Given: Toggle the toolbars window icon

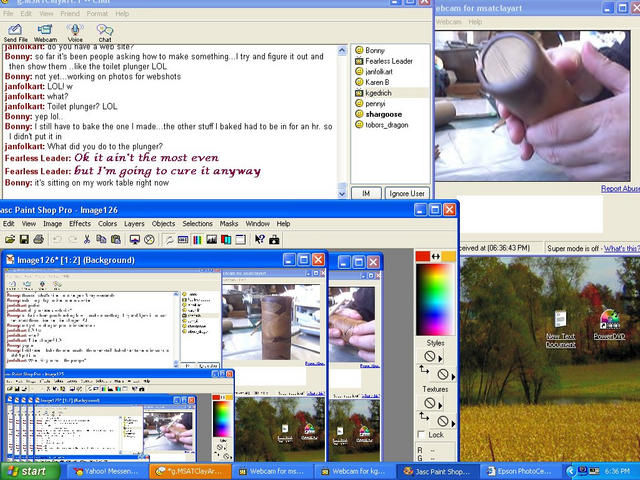Looking at the screenshot, I should click(240, 240).
